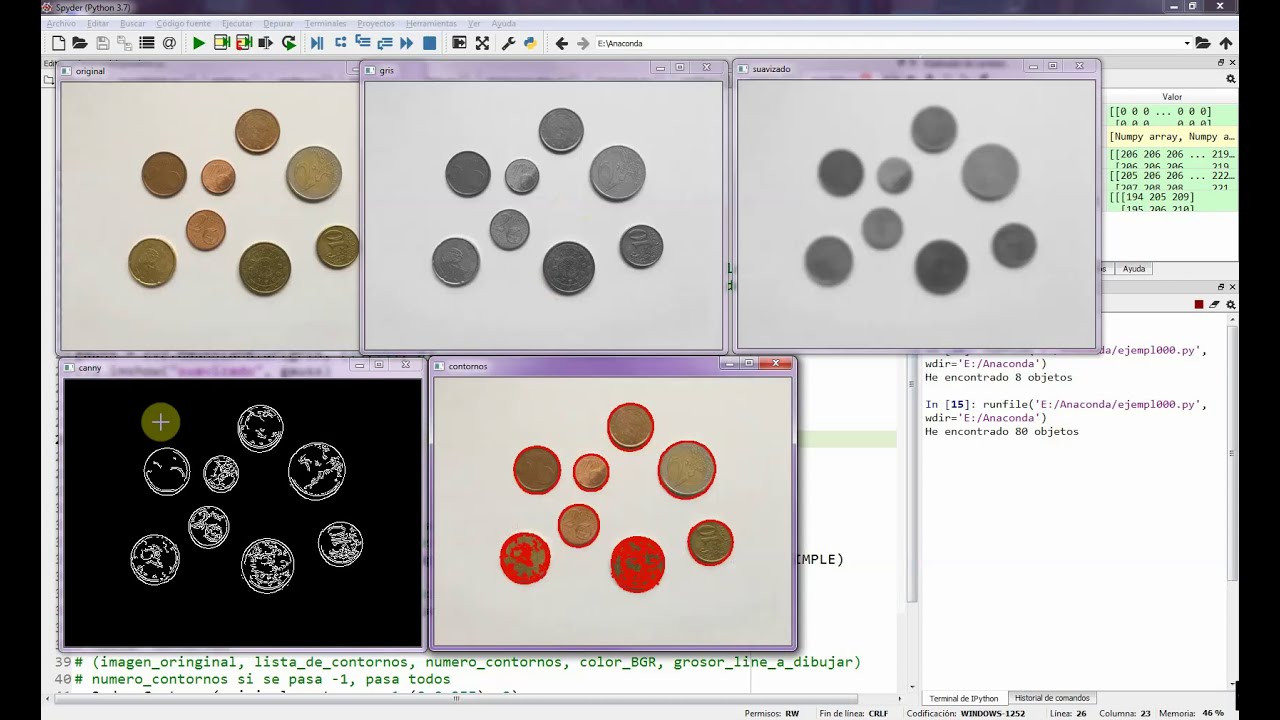This screenshot has height=720, width=1280.
Task: Focus the 'original' image window title
Action: pyautogui.click(x=90, y=71)
